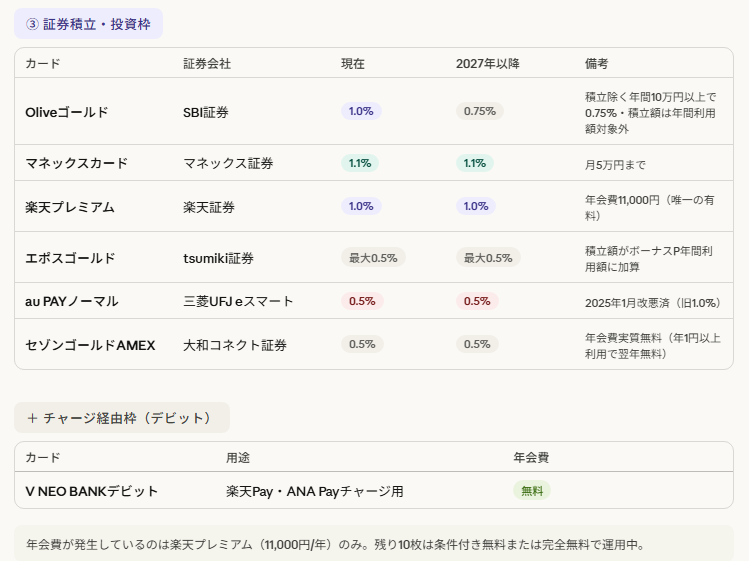Click the plus icon beside チャージ経由枠
Viewport: 749px width, 561px height.
32,418
